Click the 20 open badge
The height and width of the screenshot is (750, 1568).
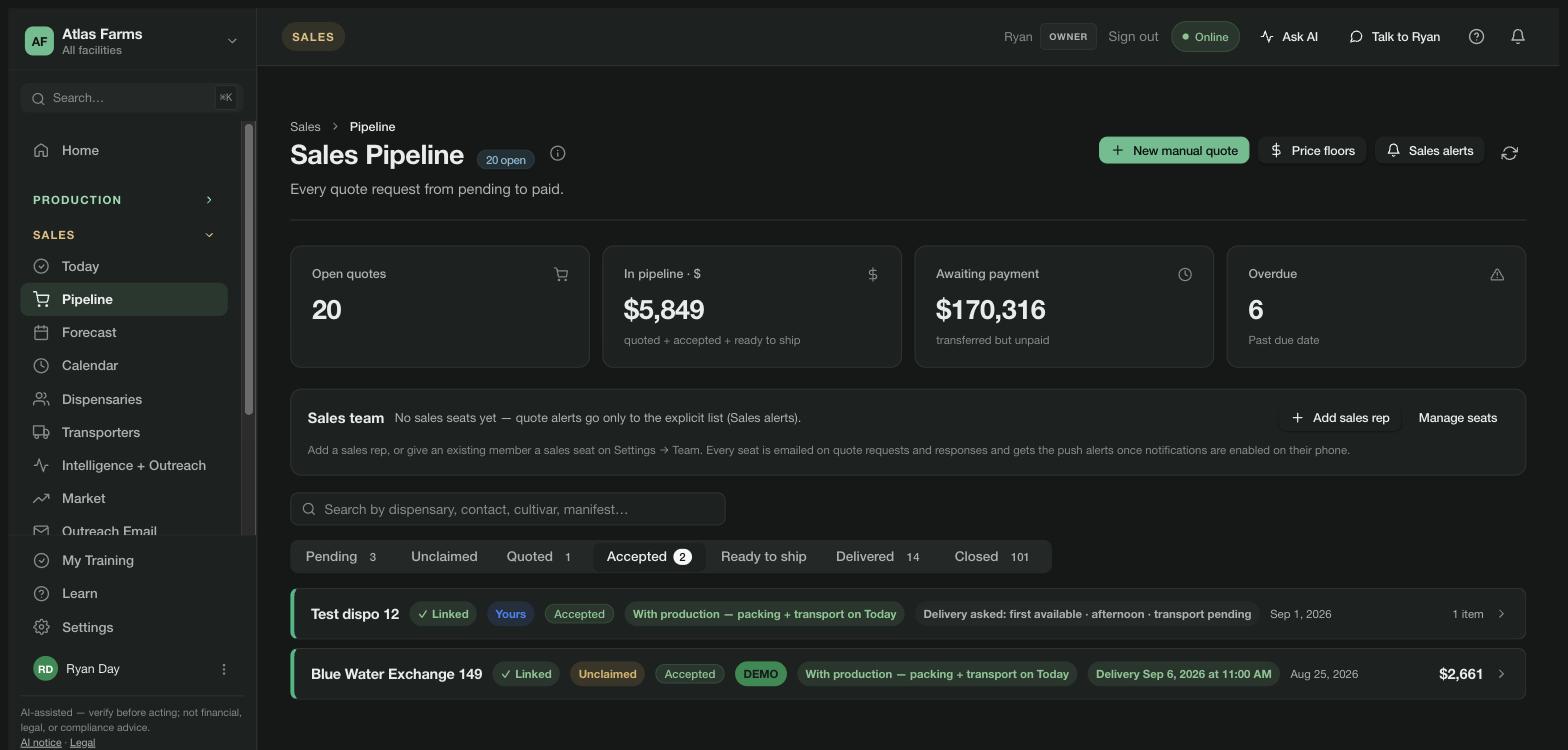506,160
